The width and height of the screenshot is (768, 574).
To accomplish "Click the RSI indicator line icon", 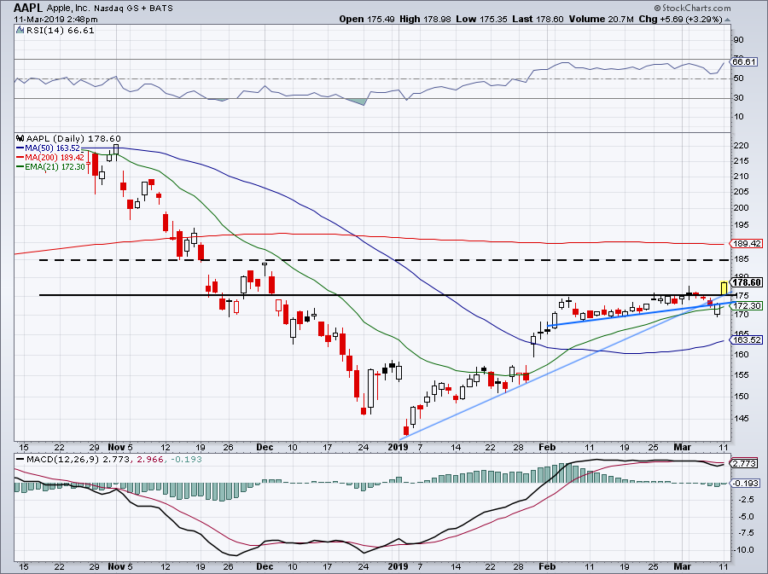I will click(20, 30).
